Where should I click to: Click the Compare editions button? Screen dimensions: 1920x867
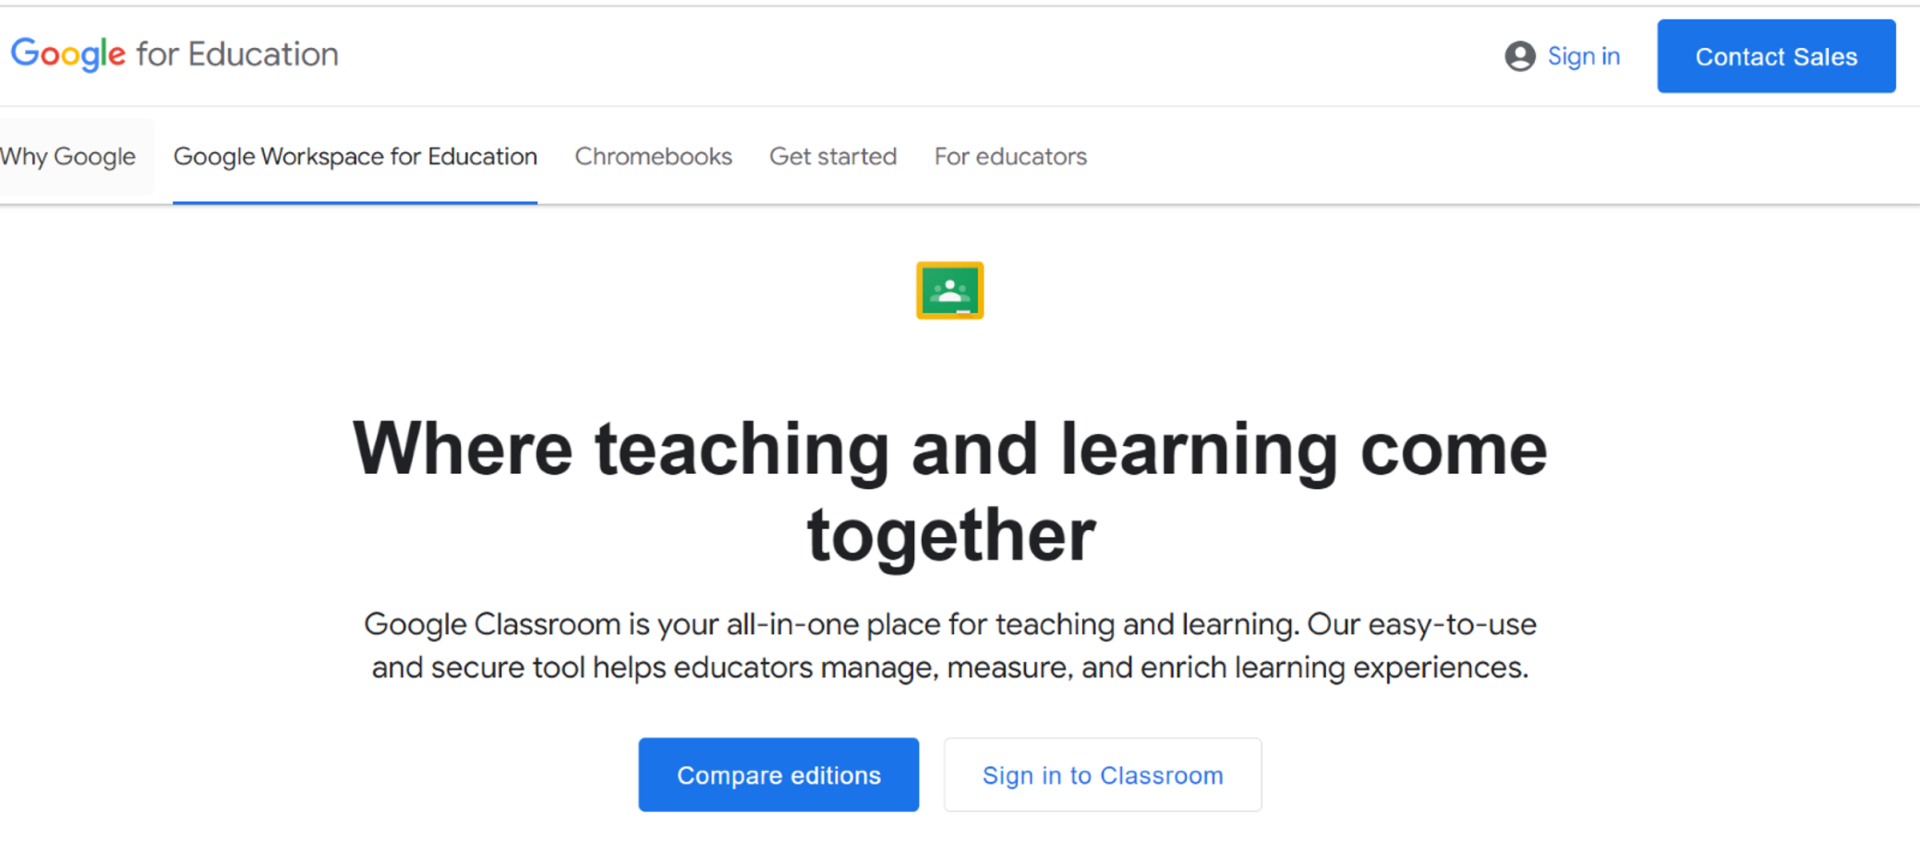coord(778,775)
